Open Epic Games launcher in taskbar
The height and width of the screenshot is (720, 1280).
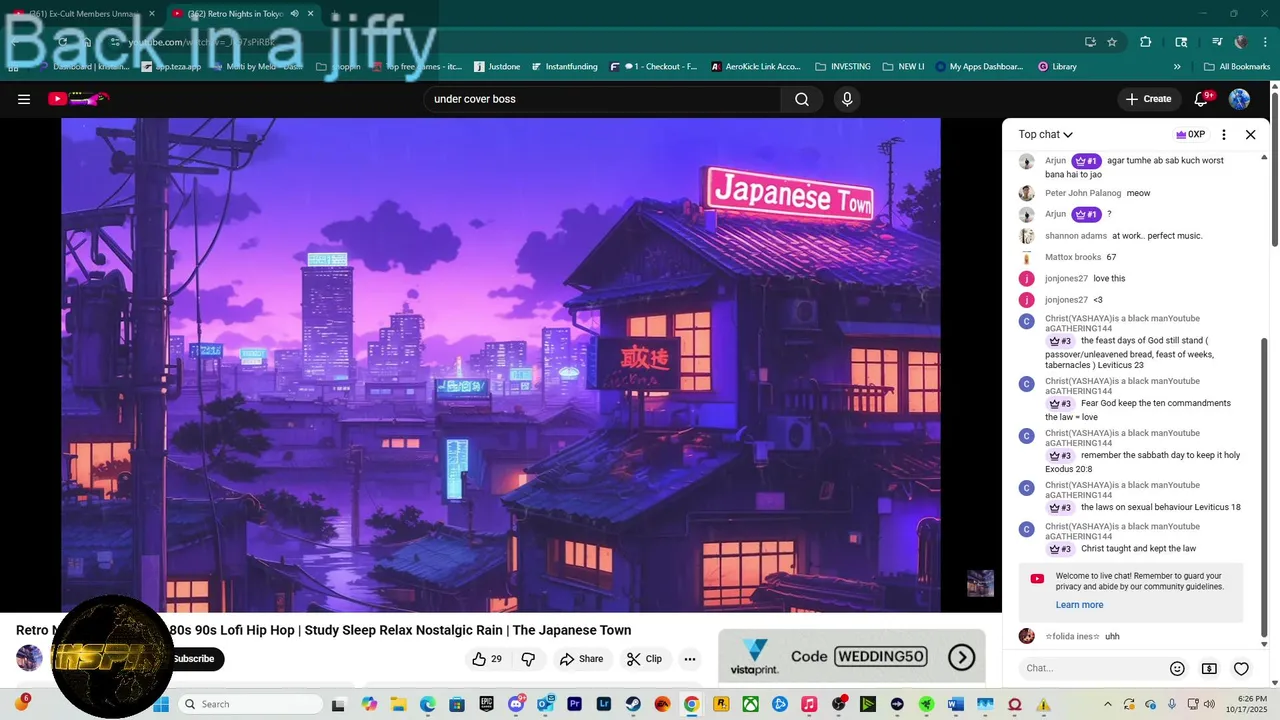[486, 704]
